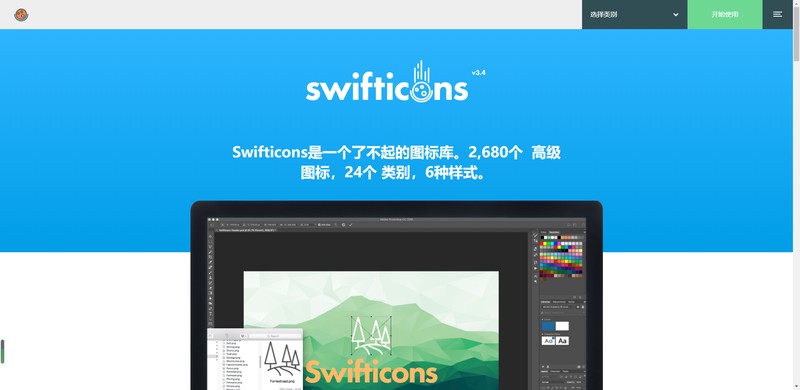Image resolution: width=800 pixels, height=390 pixels.
Task: Open the hamburger menu icon
Action: pyautogui.click(x=777, y=14)
